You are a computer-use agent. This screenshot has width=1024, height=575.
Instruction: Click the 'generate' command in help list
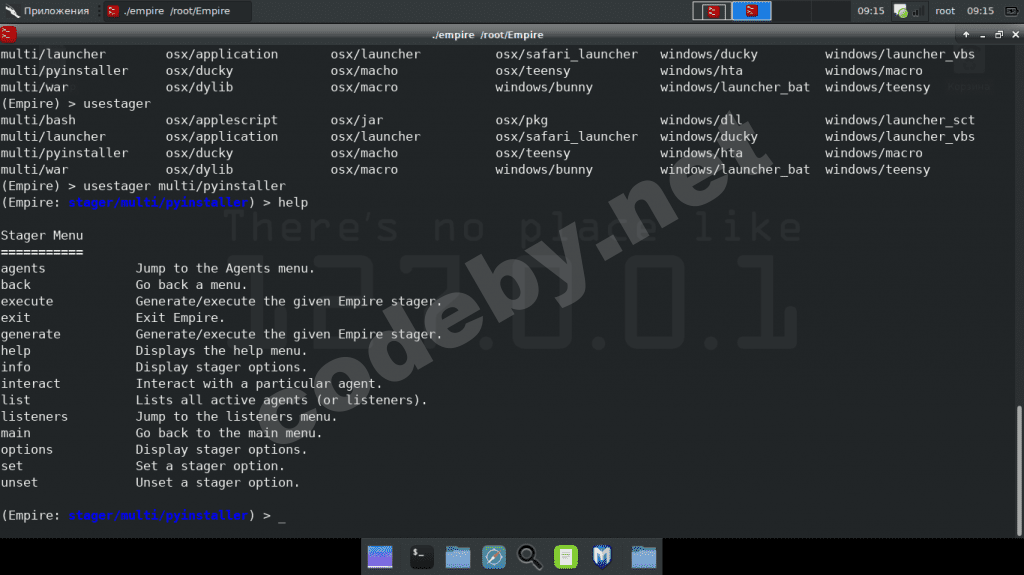click(31, 334)
